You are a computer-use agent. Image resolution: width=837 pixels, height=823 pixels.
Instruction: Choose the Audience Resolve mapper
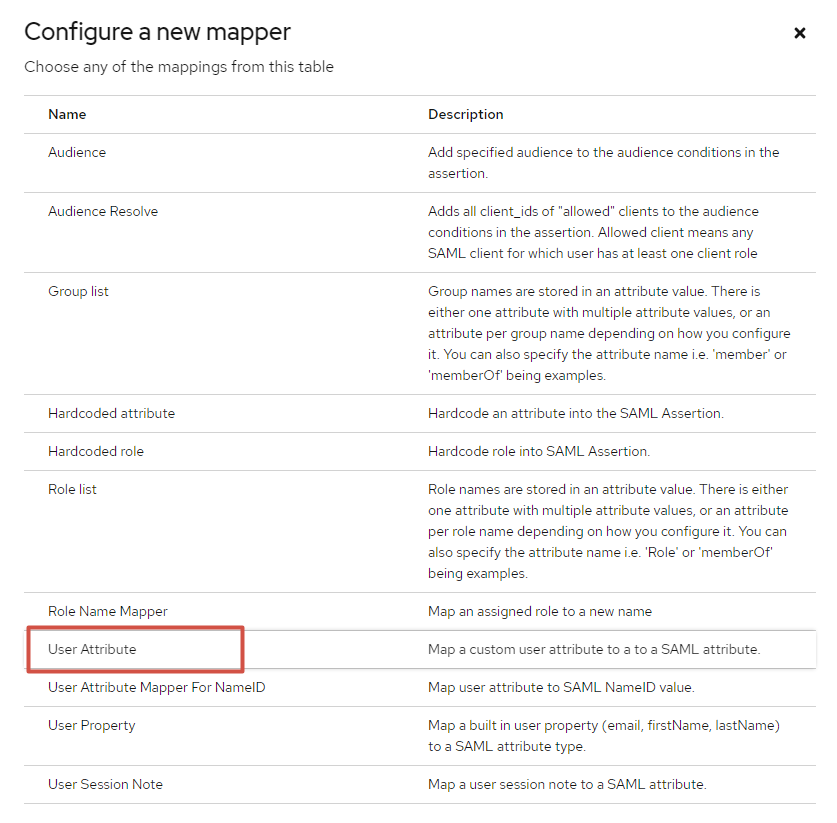coord(103,211)
